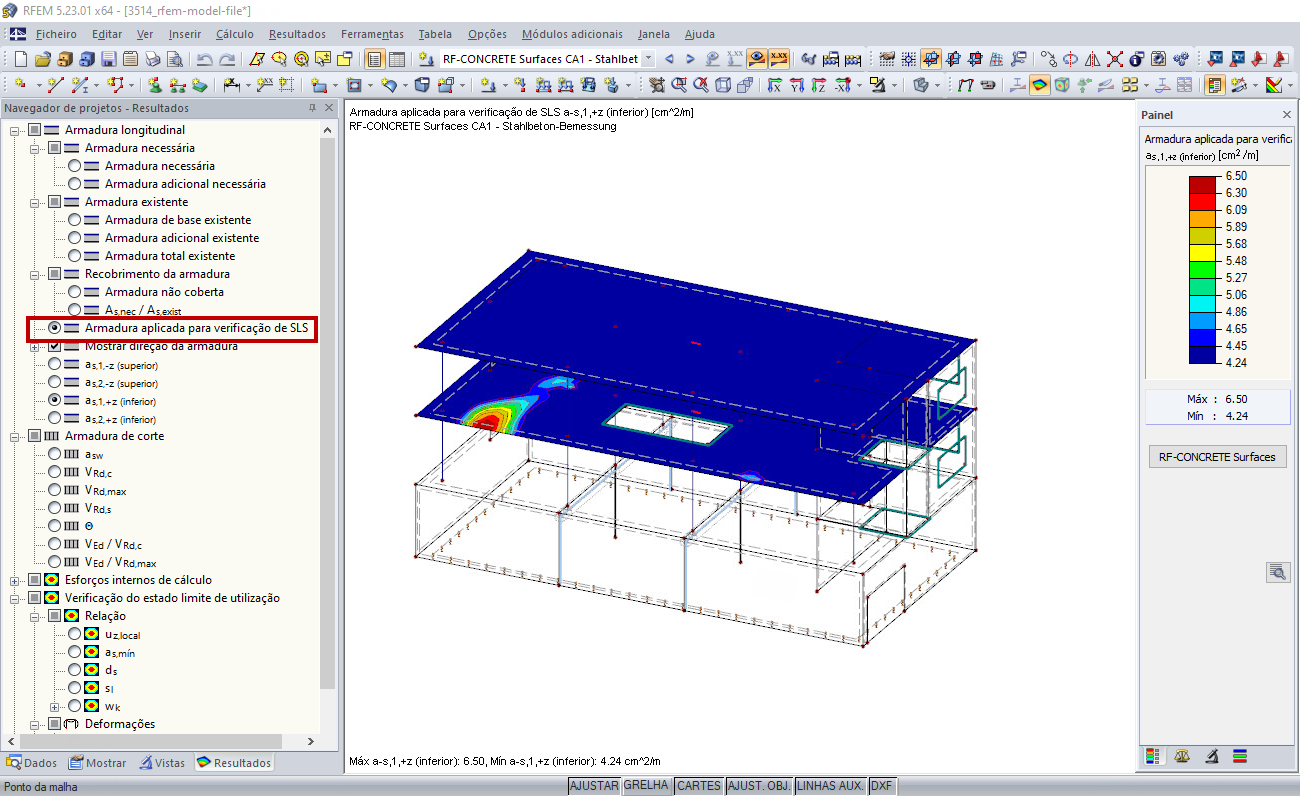Select Armadura não coberta radio button
Image resolution: width=1300 pixels, height=796 pixels.
pos(74,292)
